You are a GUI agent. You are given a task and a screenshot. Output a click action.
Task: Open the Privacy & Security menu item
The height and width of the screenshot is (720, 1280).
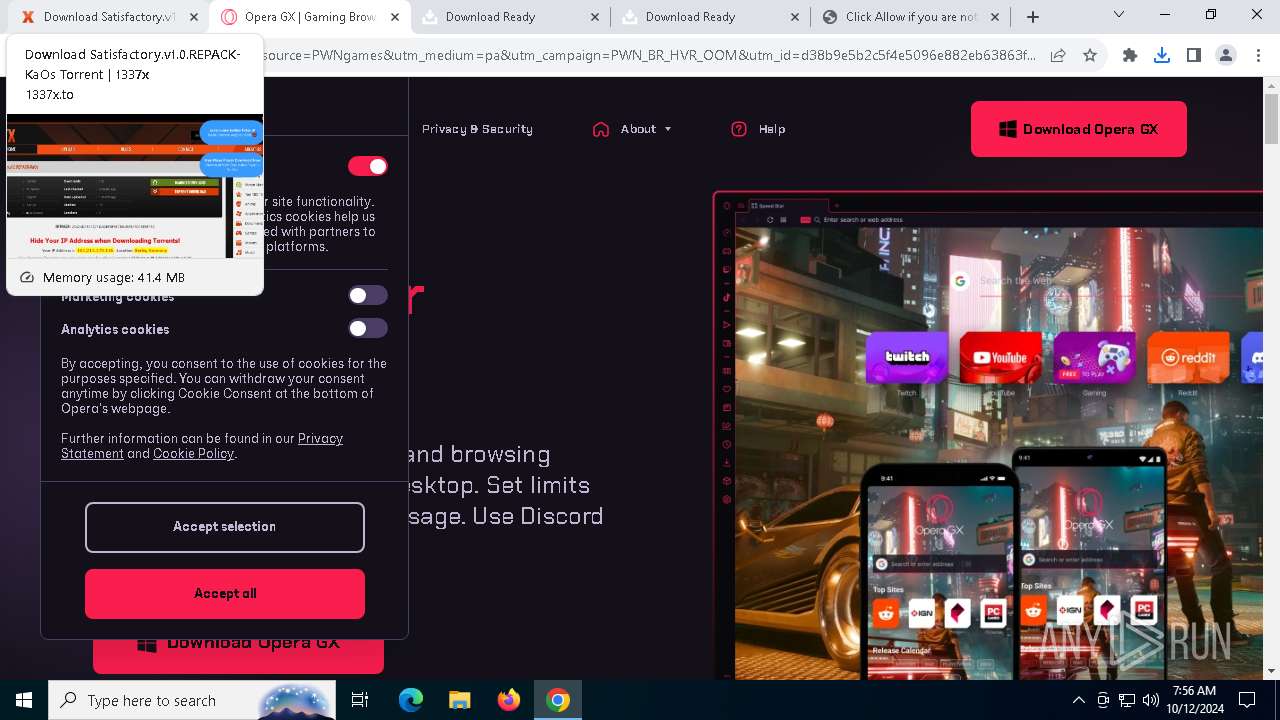coord(477,129)
